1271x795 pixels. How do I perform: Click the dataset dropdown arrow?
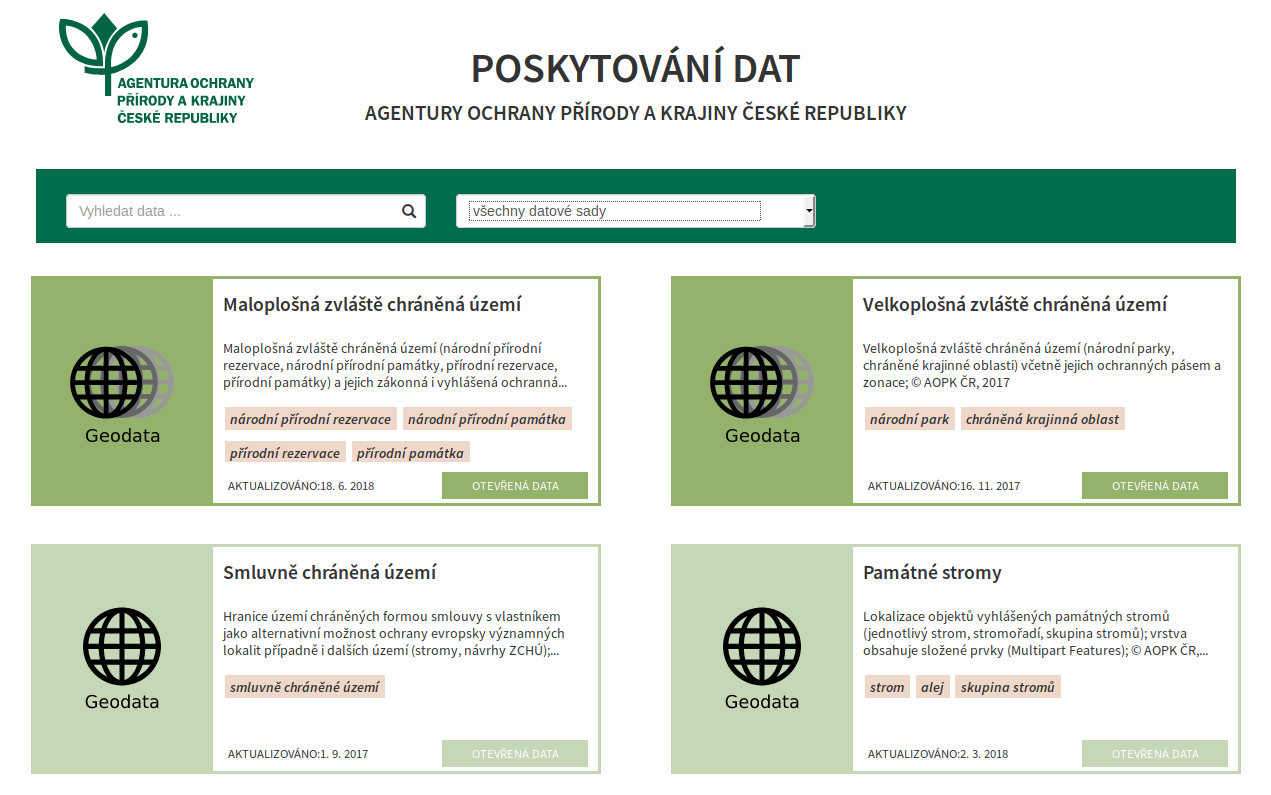pyautogui.click(x=809, y=211)
